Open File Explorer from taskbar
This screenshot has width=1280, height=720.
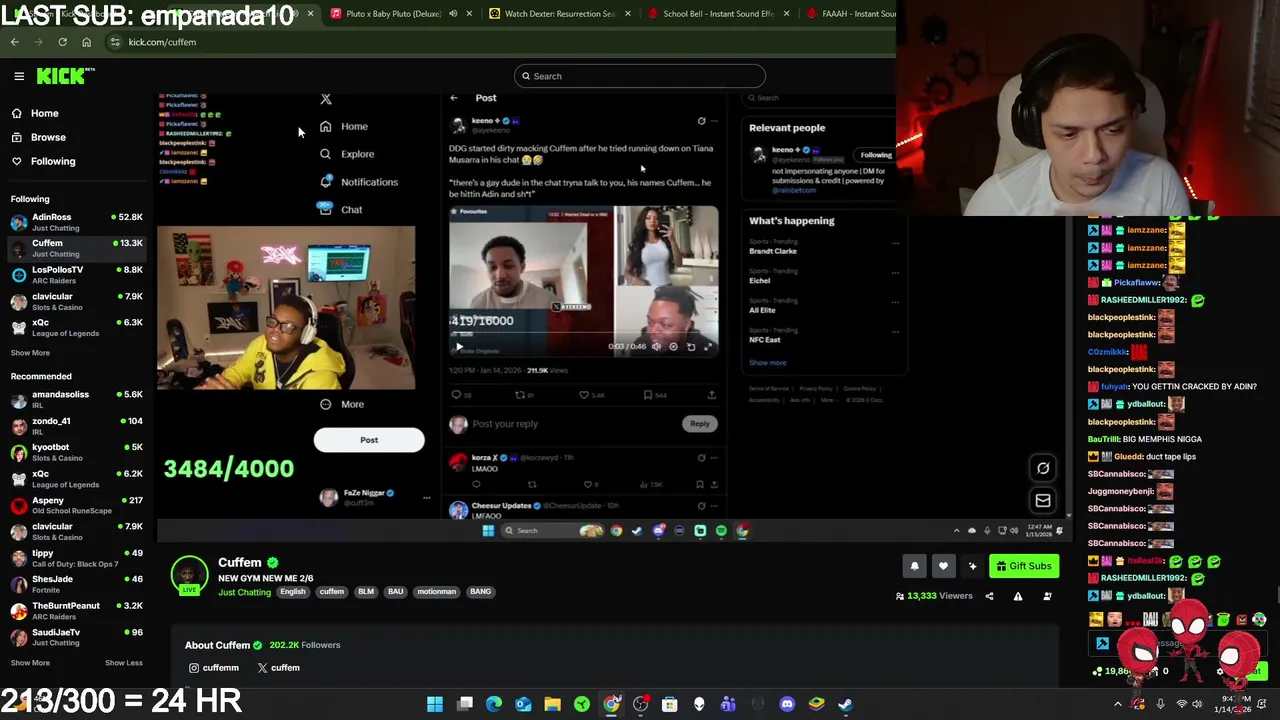pyautogui.click(x=552, y=704)
